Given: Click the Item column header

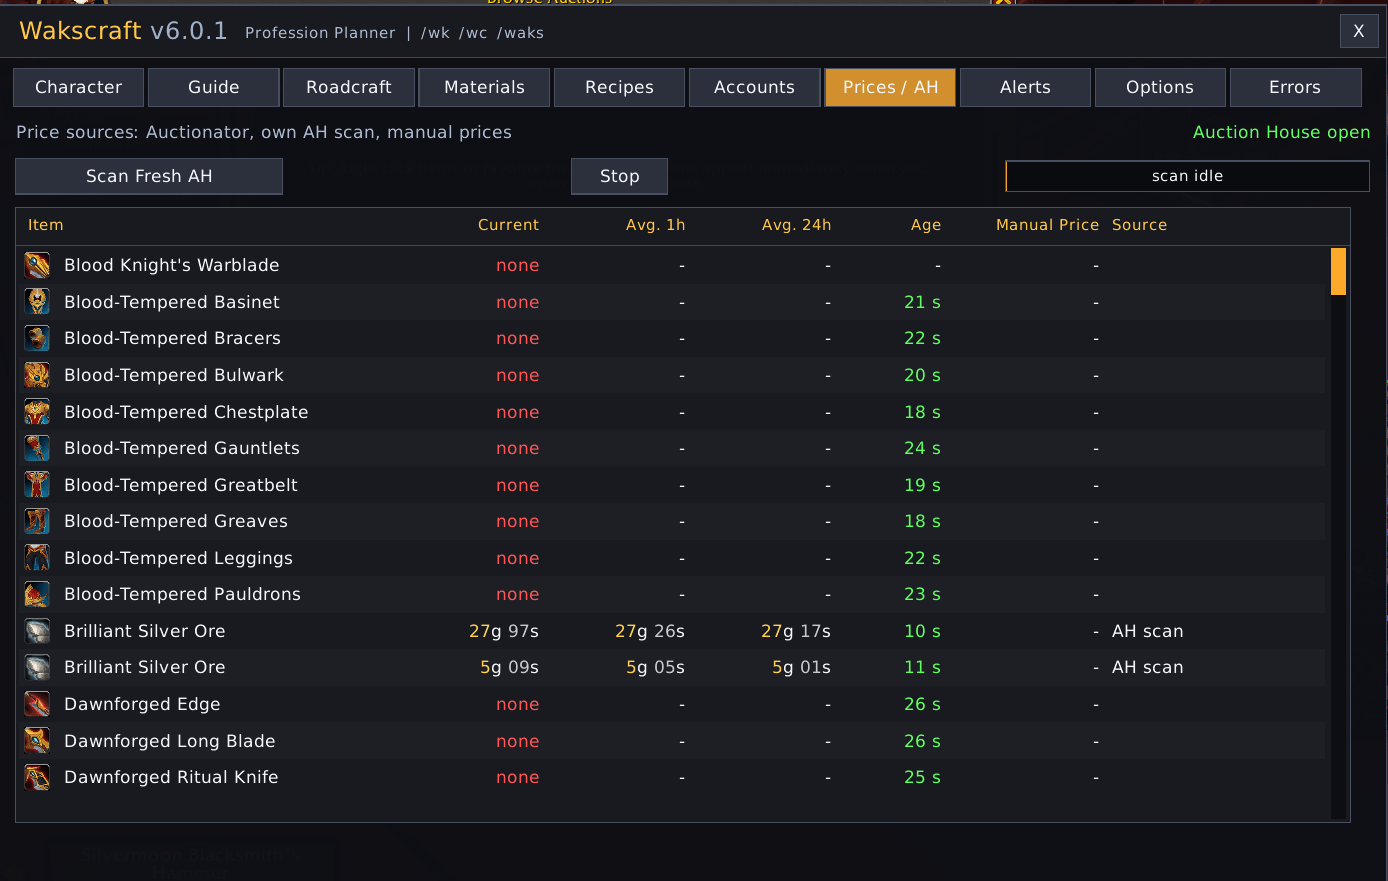Looking at the screenshot, I should coord(46,225).
